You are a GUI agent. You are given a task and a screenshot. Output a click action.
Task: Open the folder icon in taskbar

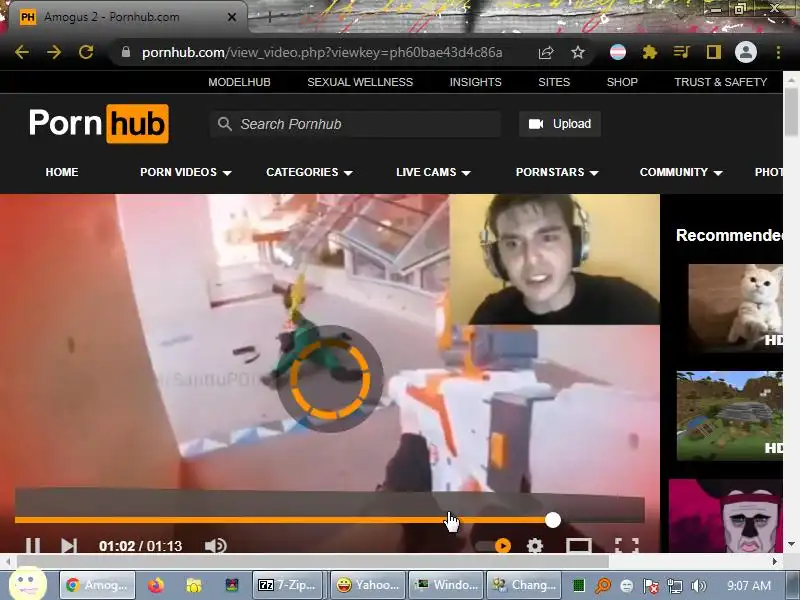tap(194, 585)
